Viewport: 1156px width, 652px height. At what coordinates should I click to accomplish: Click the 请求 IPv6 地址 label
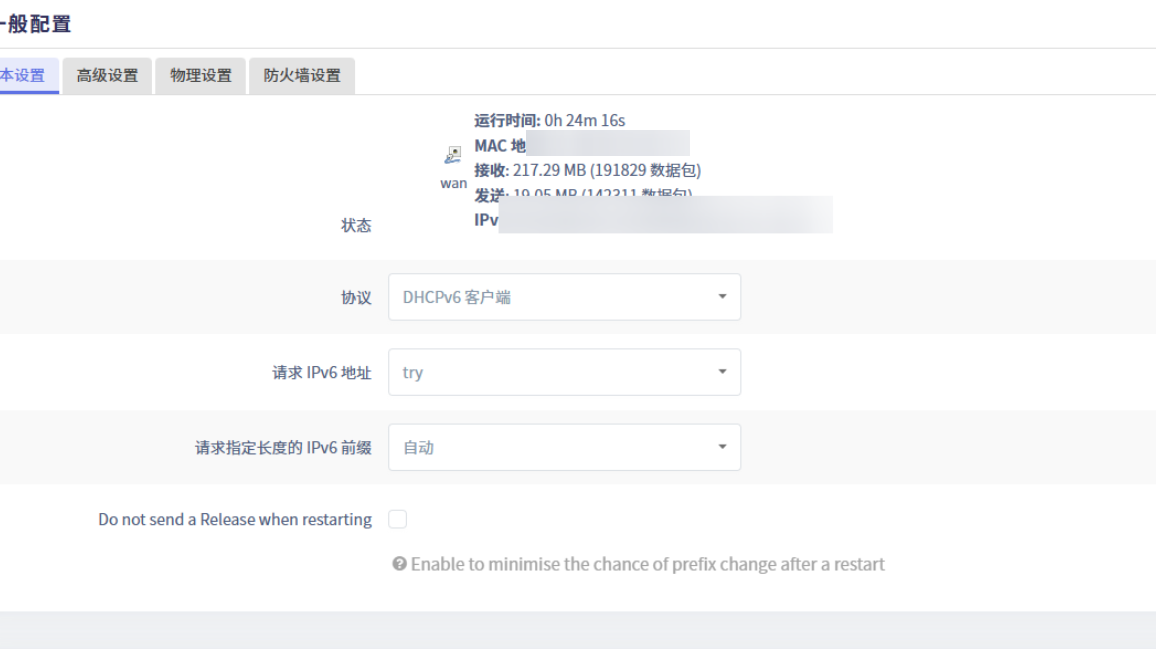(x=321, y=372)
